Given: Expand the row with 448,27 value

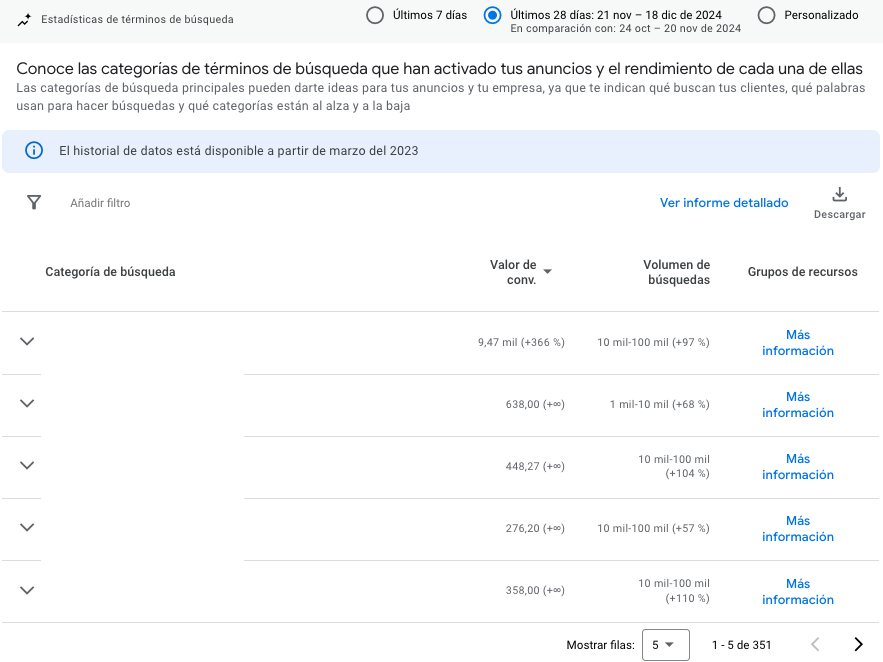Looking at the screenshot, I should (27, 466).
